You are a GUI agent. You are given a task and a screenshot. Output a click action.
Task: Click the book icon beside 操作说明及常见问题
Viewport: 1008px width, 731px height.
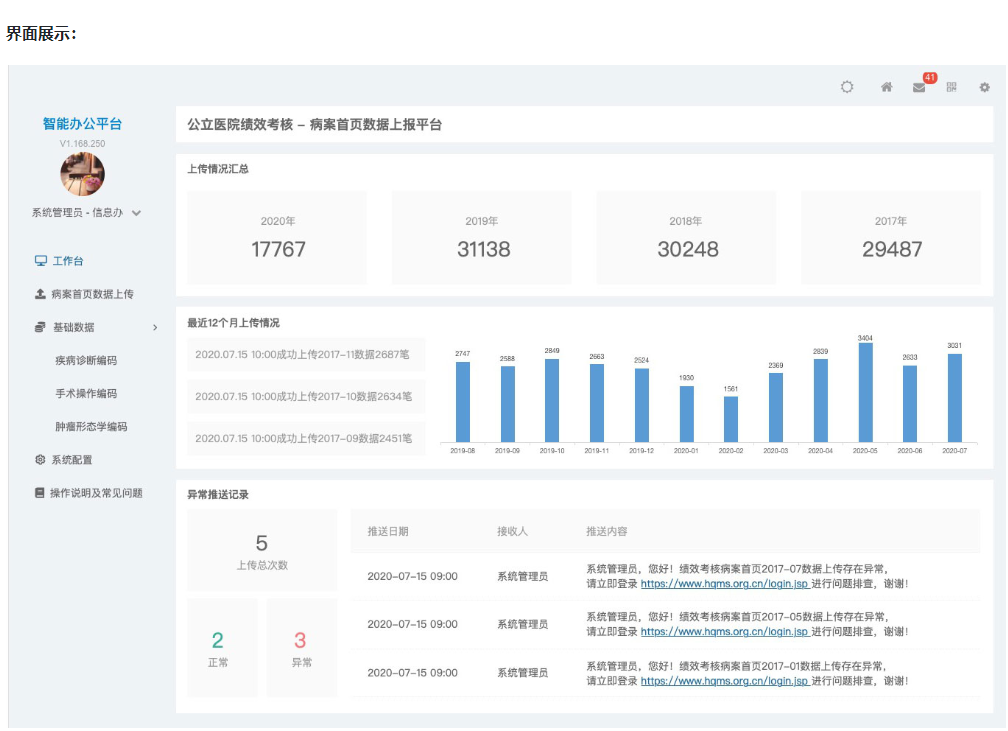coord(40,493)
